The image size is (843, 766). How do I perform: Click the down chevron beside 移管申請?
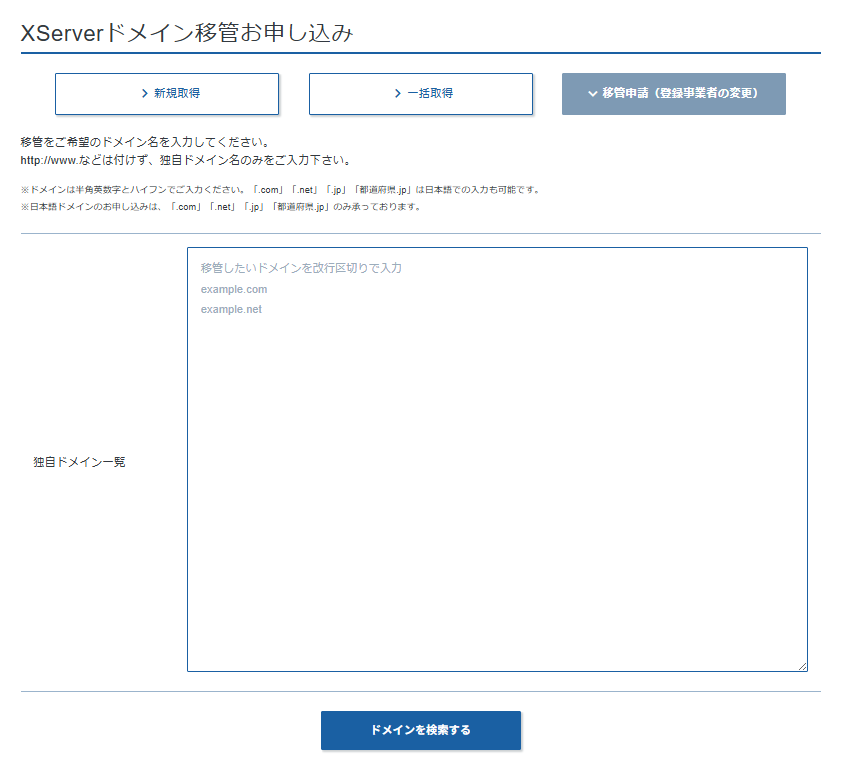593,94
